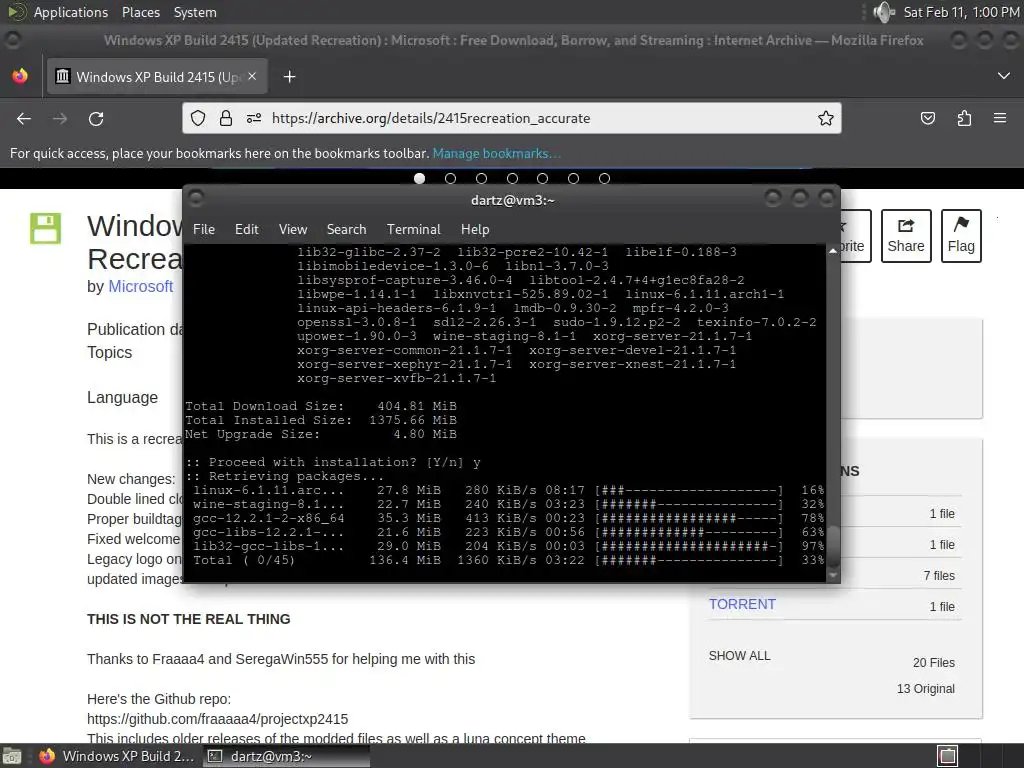Open the terminal File menu
The height and width of the screenshot is (768, 1024).
pyautogui.click(x=204, y=229)
